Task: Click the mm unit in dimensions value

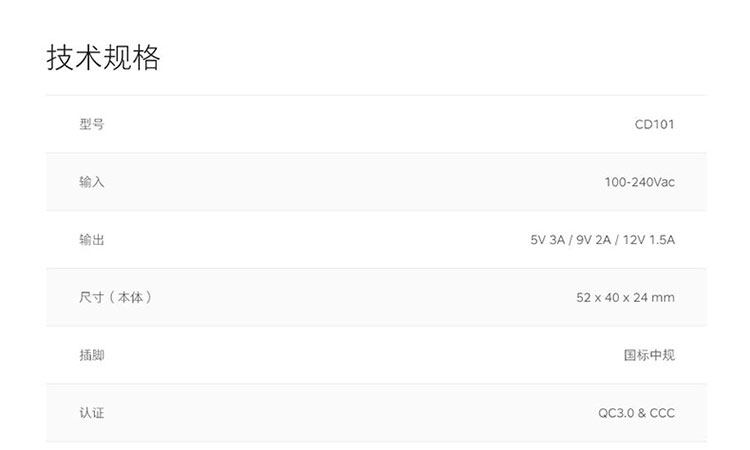Action: tap(664, 297)
